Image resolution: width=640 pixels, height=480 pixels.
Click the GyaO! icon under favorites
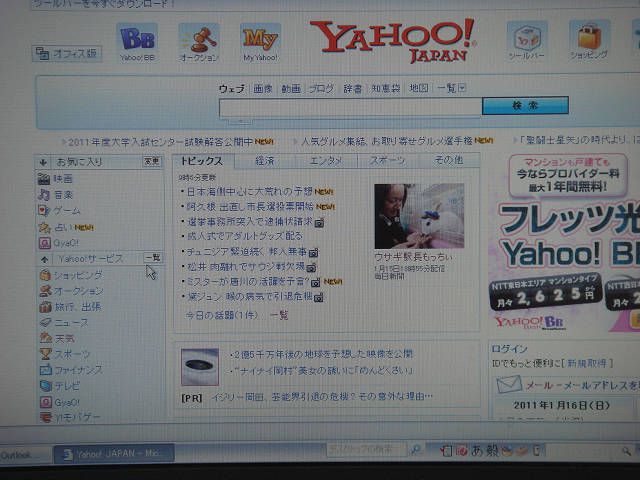(44, 243)
